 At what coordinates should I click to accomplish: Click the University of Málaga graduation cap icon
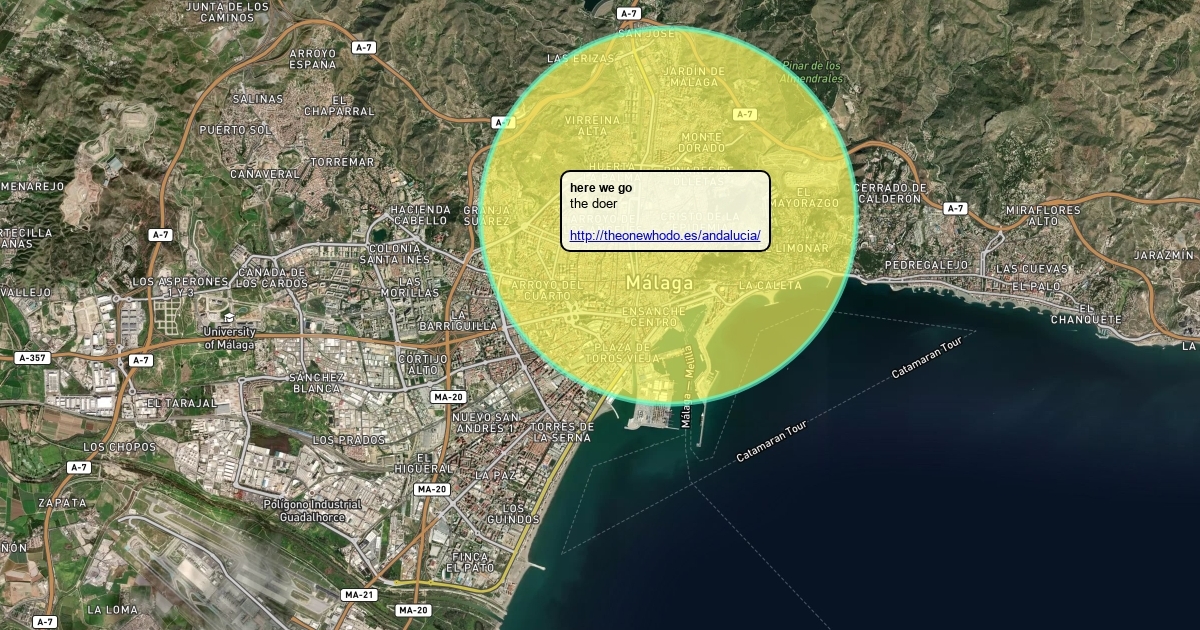pyautogui.click(x=229, y=318)
